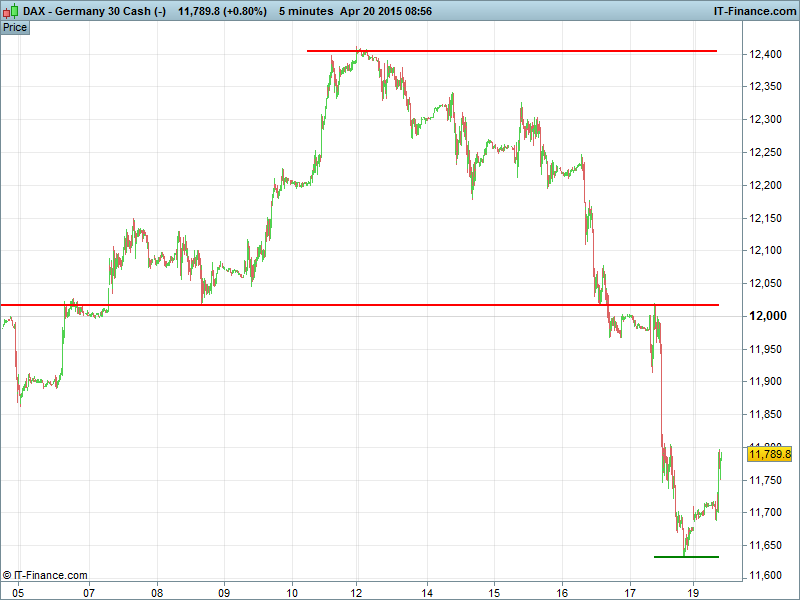Screen dimensions: 800x600
Task: Click date label 09 on time axis
Action: [x=224, y=591]
